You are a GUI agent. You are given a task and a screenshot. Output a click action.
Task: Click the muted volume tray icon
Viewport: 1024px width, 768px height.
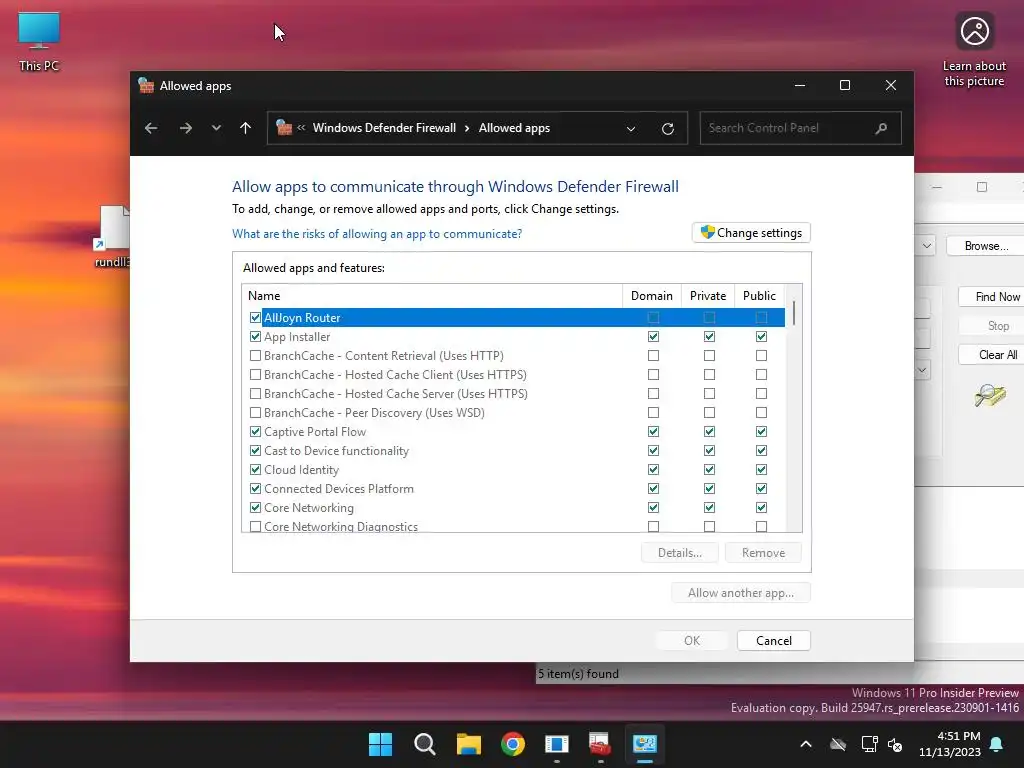pos(895,744)
